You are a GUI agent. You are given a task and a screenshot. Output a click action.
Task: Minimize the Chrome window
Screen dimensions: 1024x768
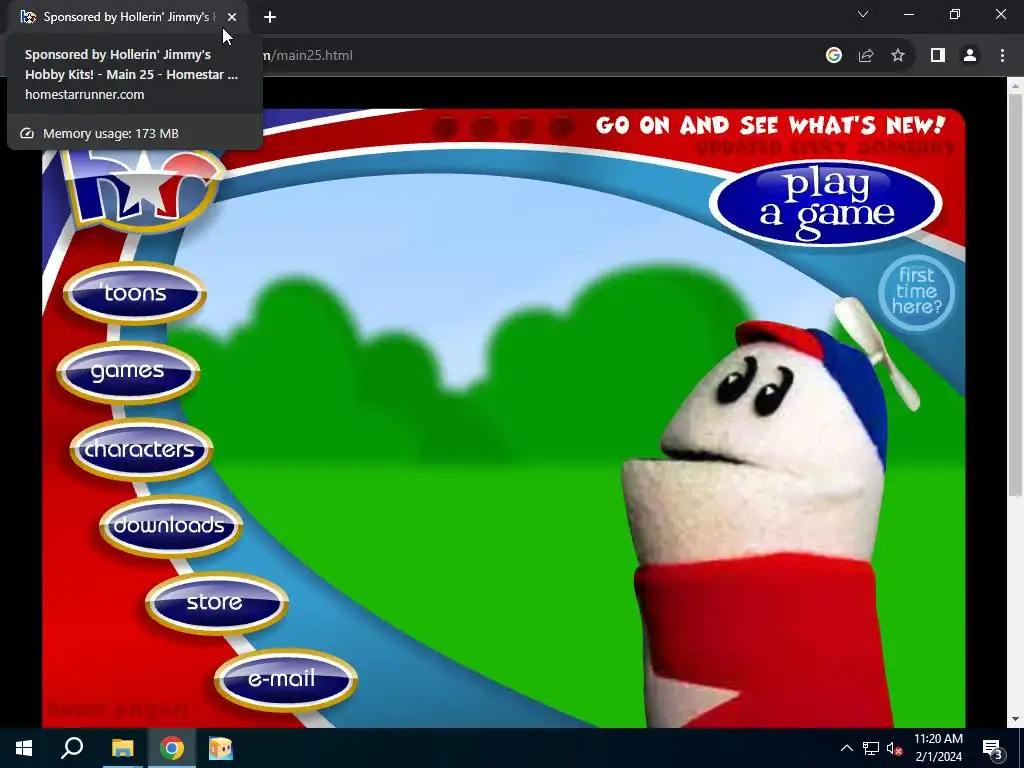coord(908,14)
